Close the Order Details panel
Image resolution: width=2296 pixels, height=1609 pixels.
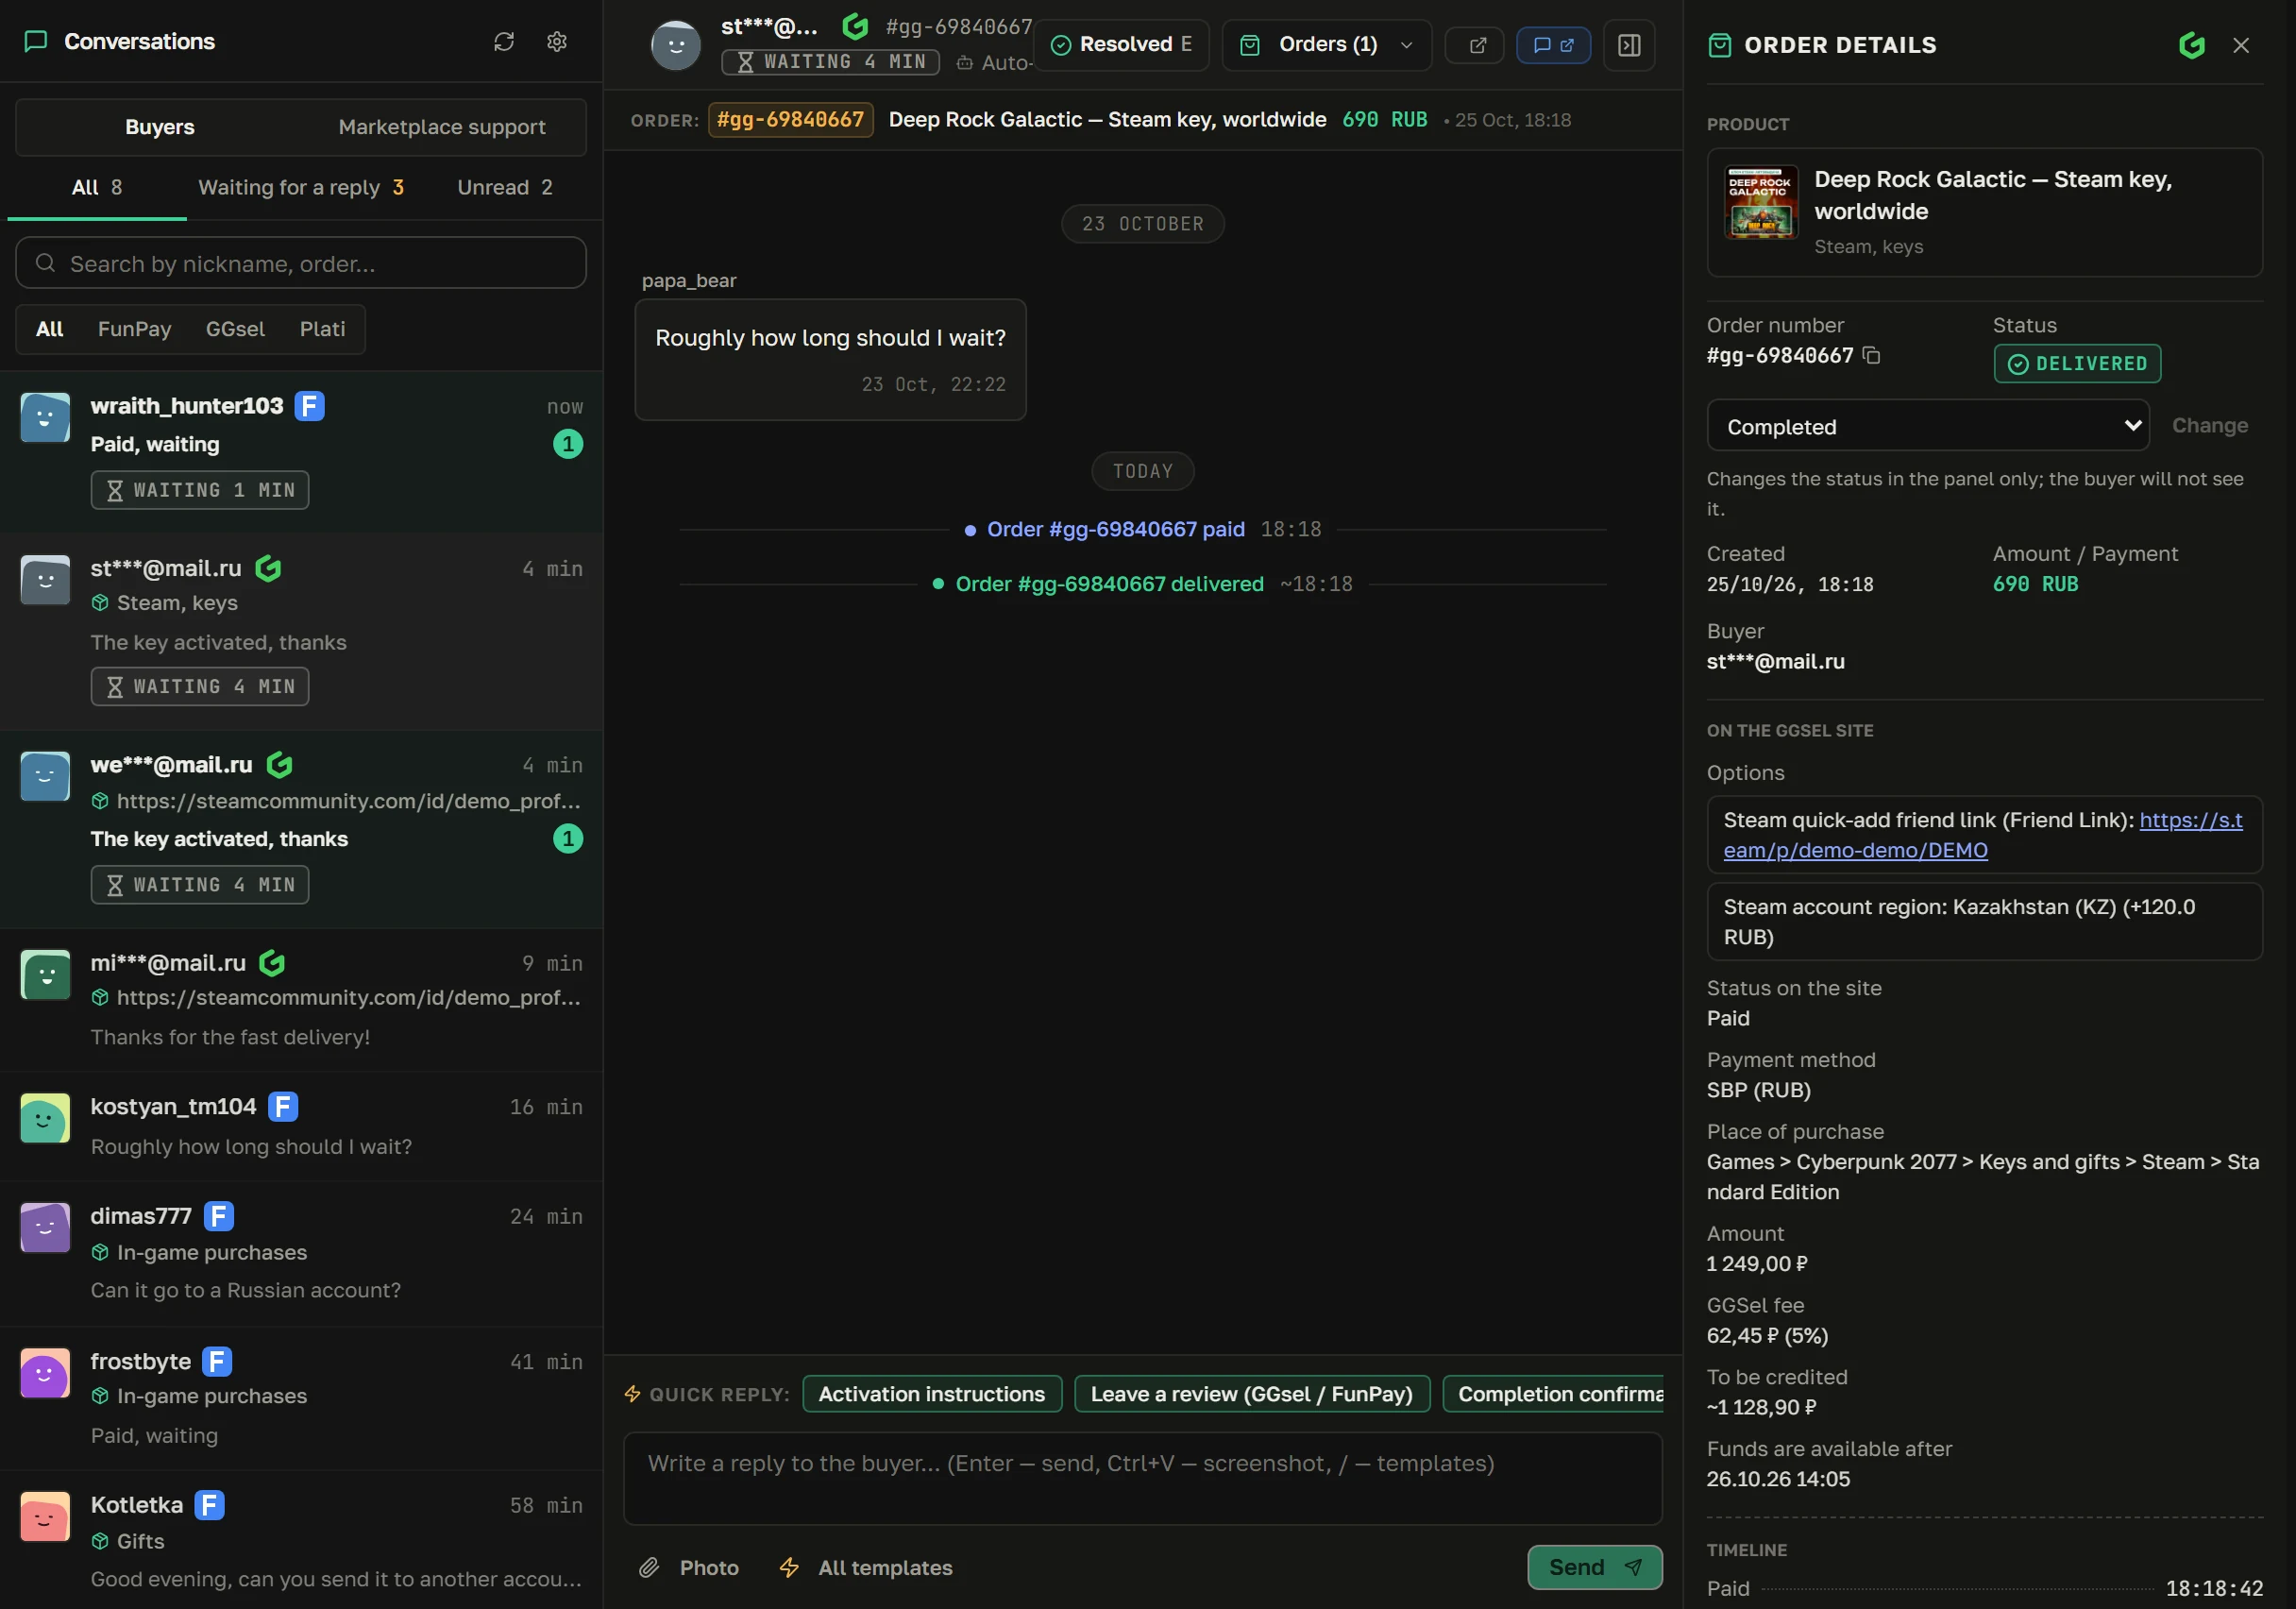[2240, 45]
